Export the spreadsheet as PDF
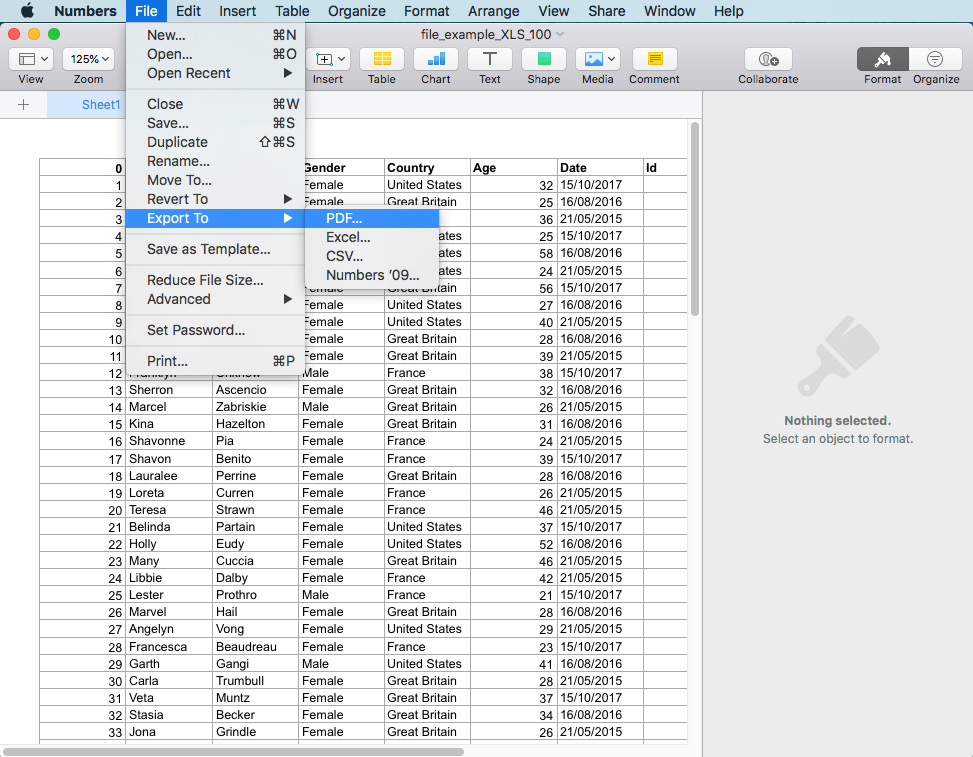 [344, 217]
